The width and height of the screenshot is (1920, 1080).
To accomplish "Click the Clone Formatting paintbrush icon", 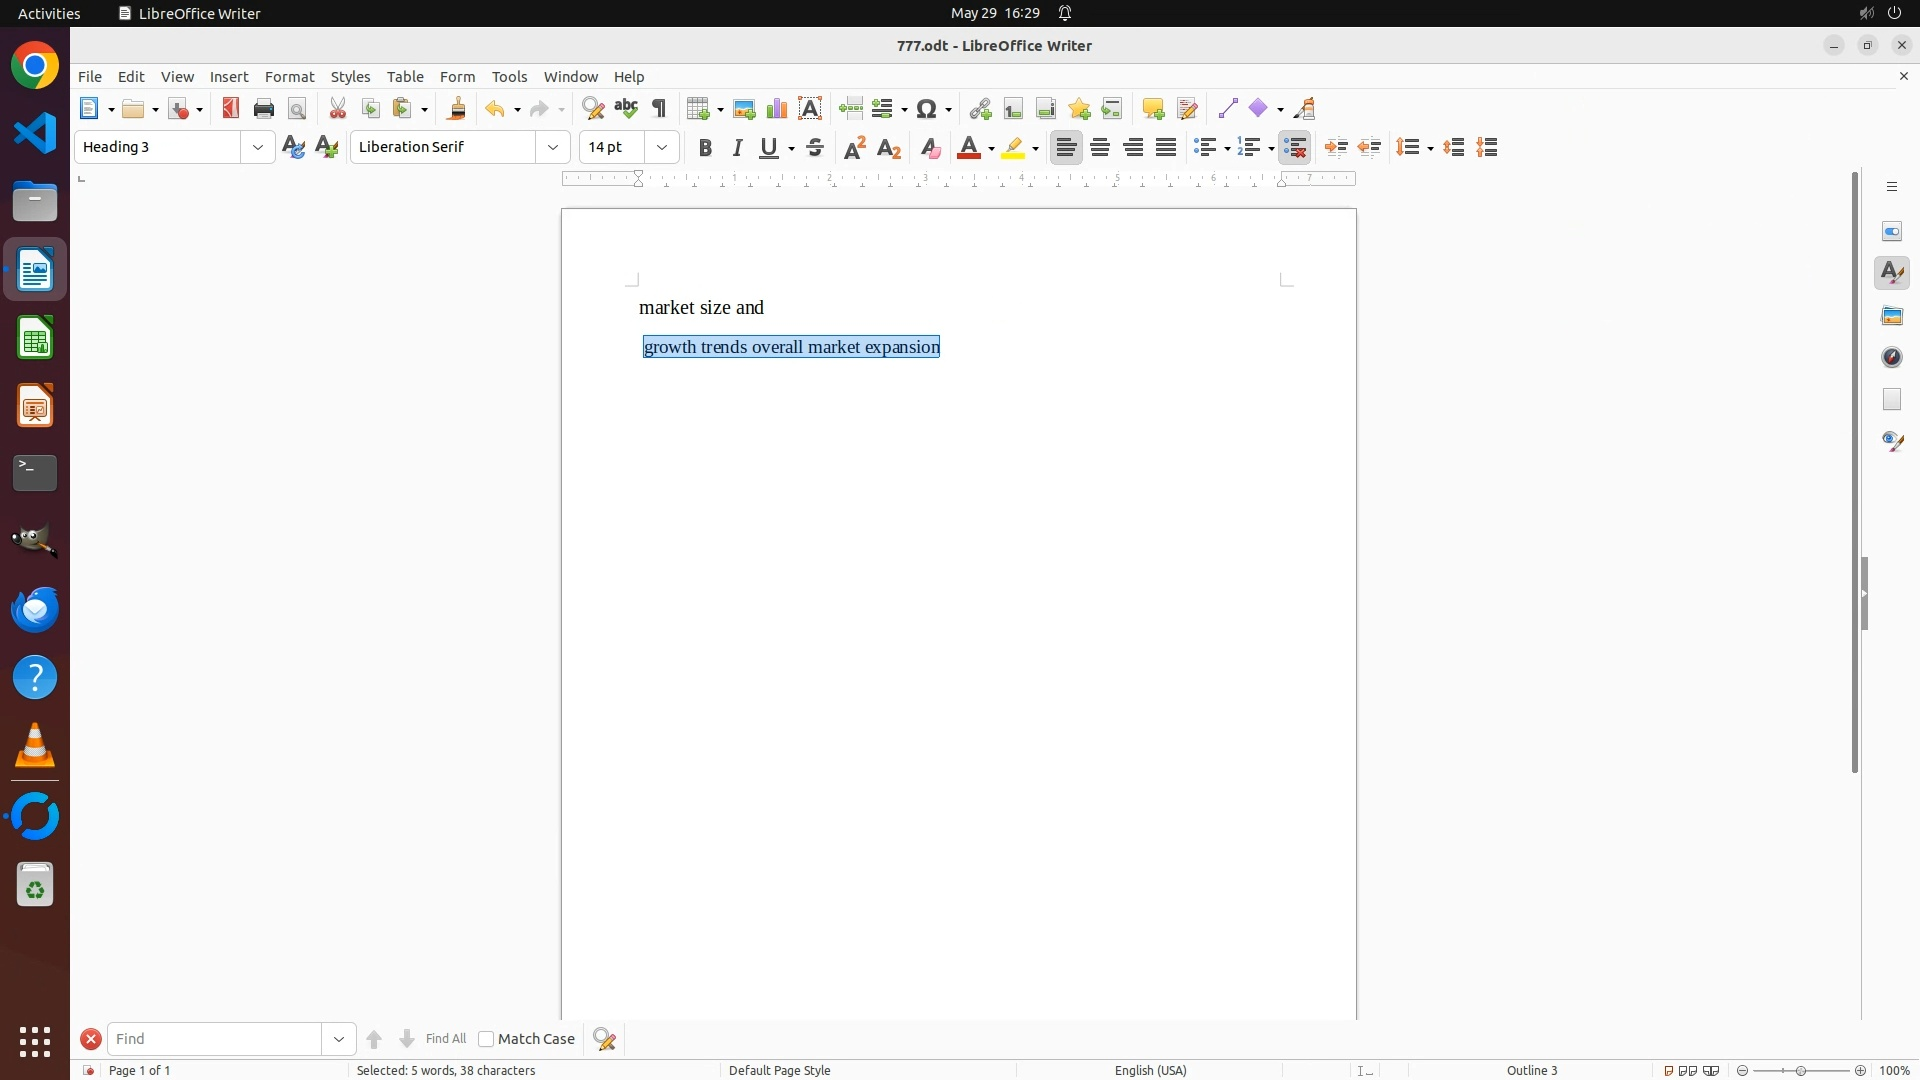I will pos(457,108).
